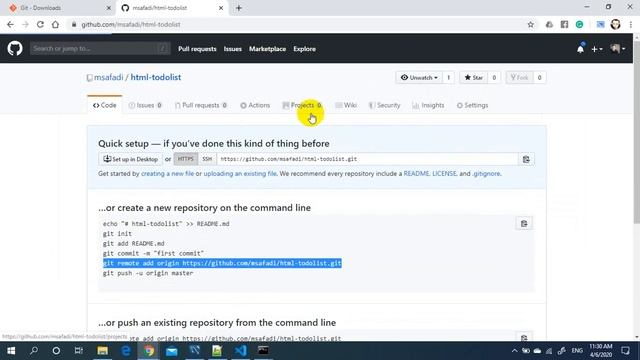
Task: Open Chrome from the taskbar
Action: [149, 351]
